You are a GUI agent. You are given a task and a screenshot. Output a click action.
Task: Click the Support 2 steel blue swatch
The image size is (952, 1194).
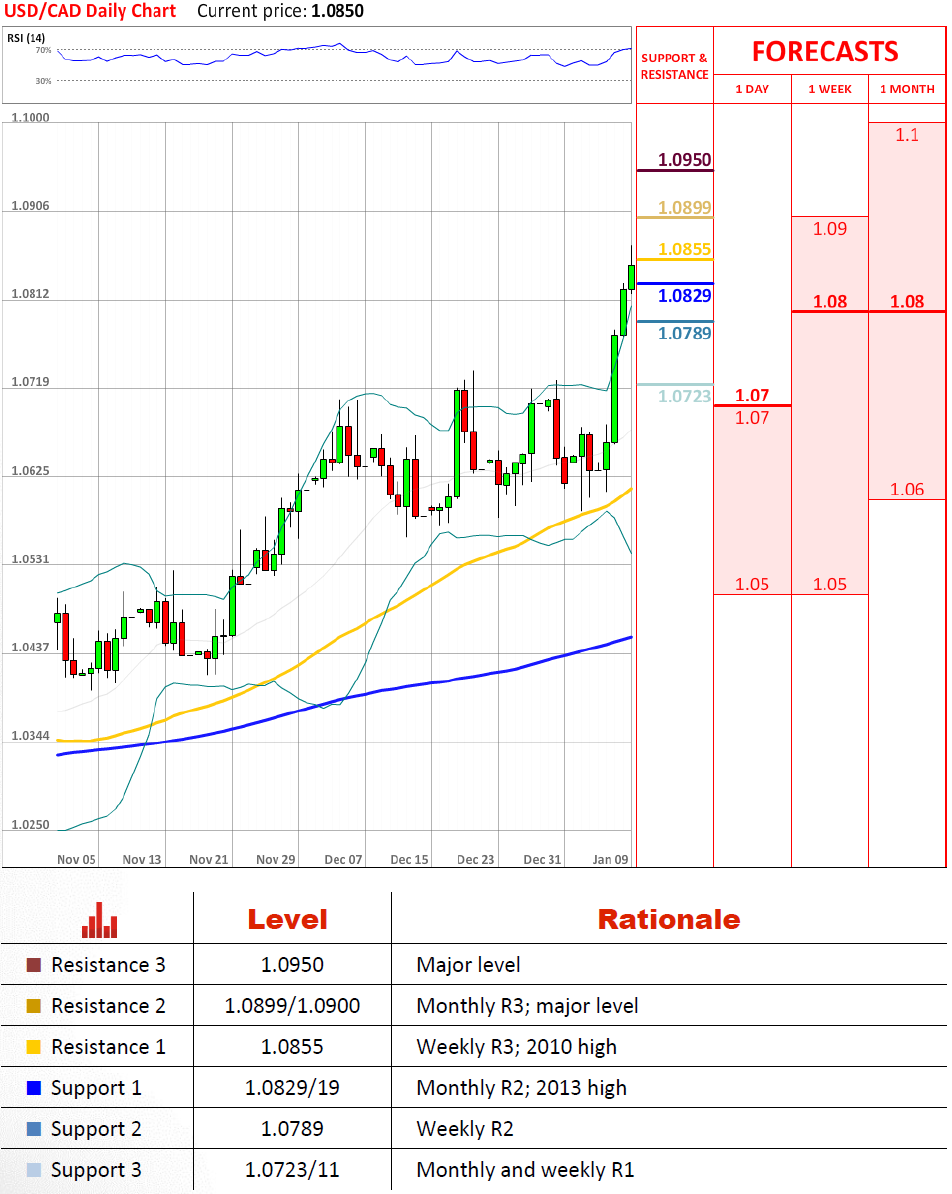coord(34,1129)
